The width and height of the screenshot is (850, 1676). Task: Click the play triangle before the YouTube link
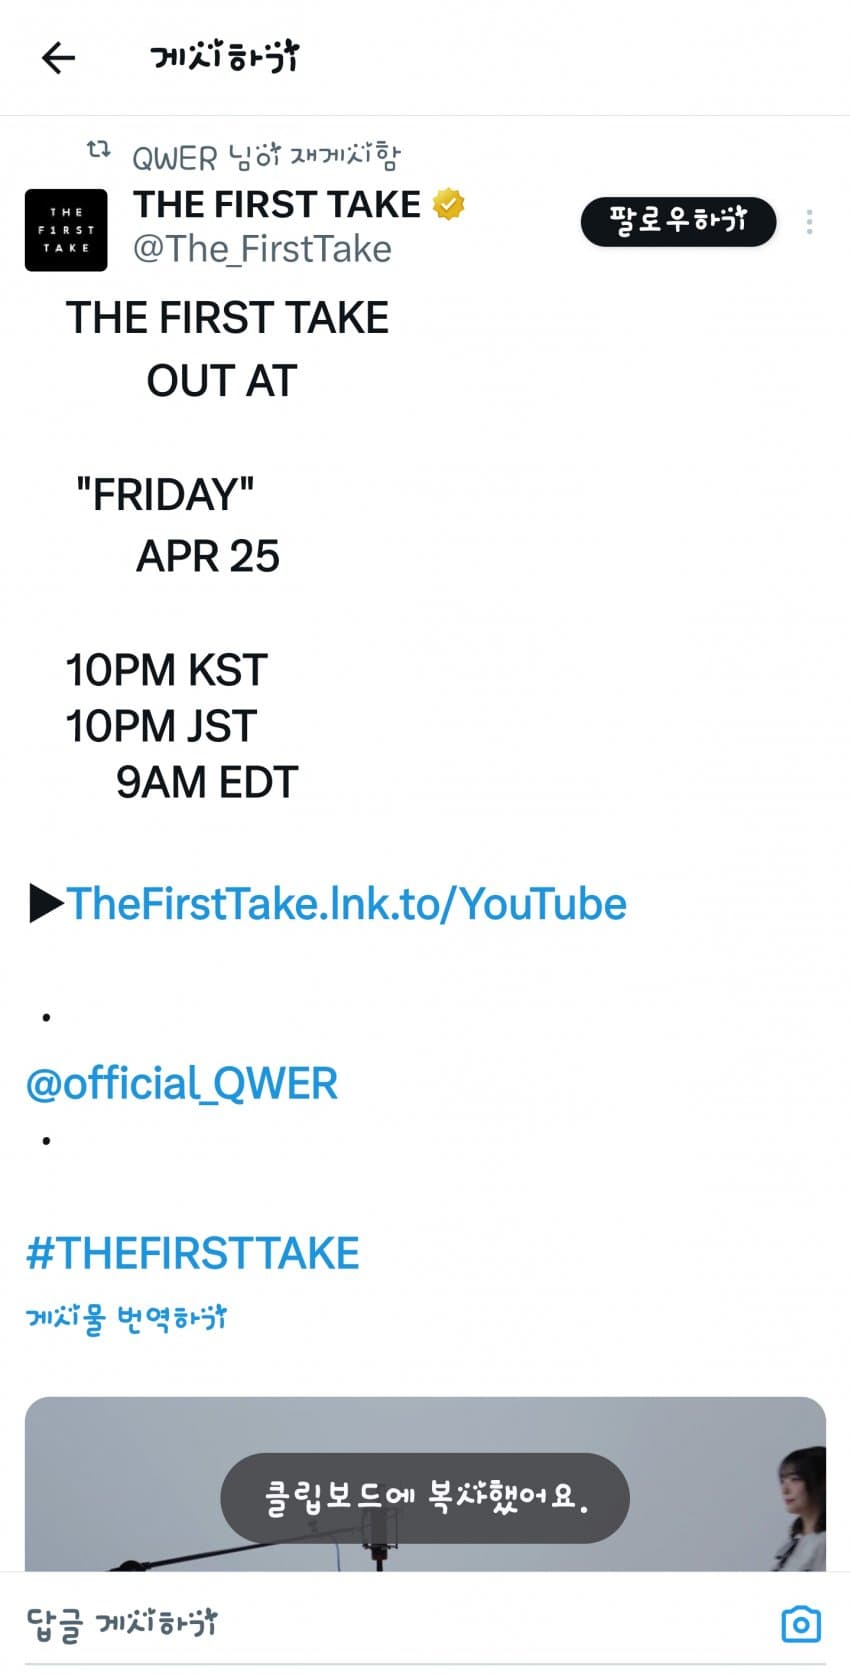[x=46, y=903]
